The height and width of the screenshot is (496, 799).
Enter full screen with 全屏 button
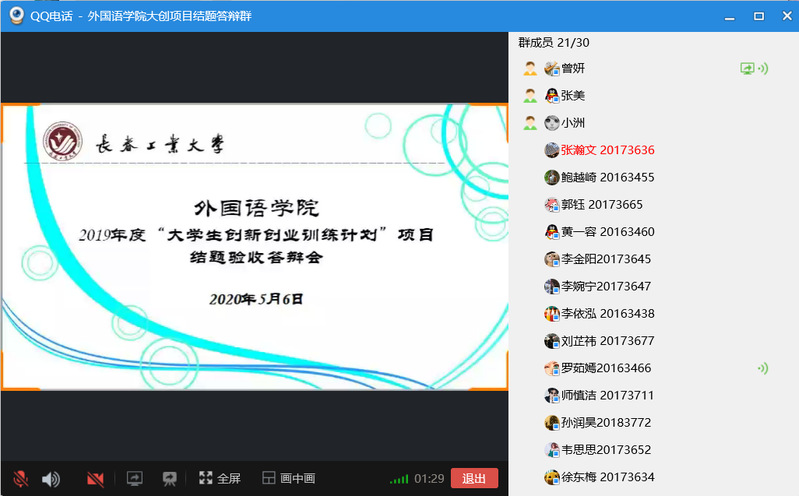[x=220, y=479]
